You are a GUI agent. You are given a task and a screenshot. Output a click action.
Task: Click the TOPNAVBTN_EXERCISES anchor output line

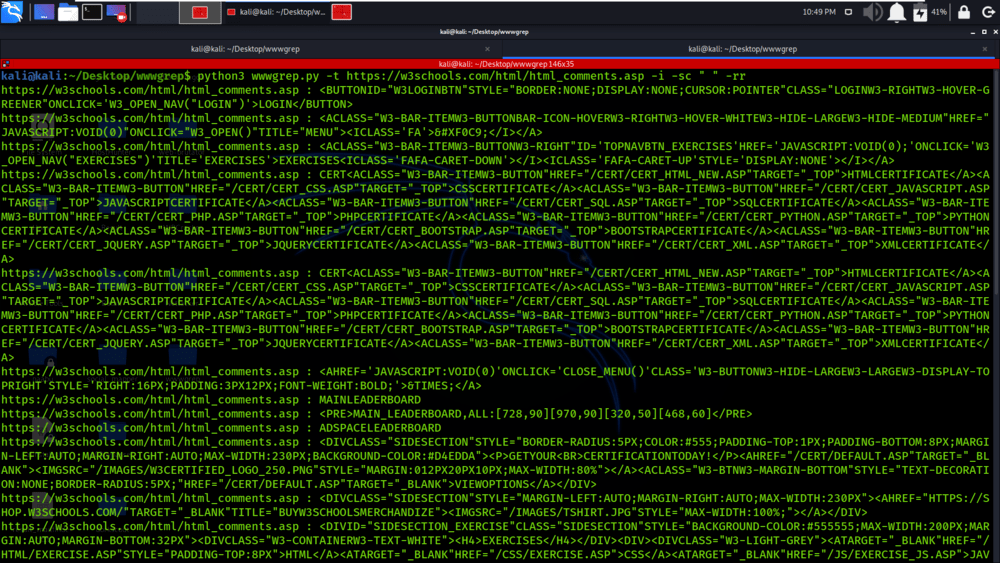click(x=496, y=154)
